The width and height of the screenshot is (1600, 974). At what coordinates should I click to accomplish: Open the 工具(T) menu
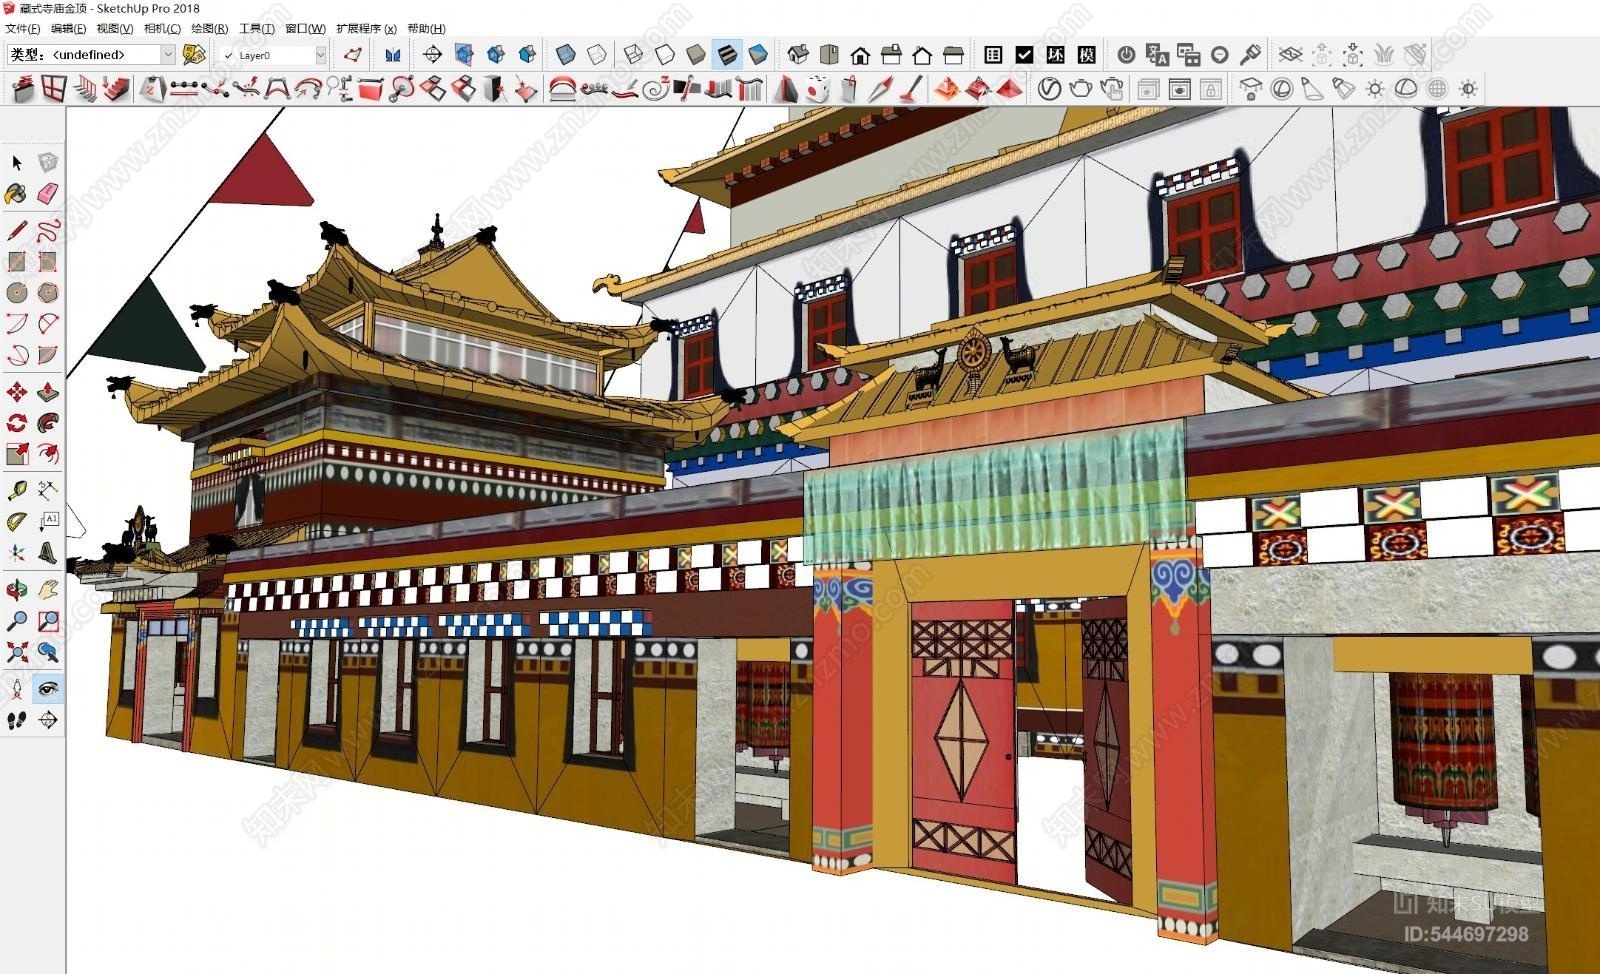pyautogui.click(x=257, y=29)
